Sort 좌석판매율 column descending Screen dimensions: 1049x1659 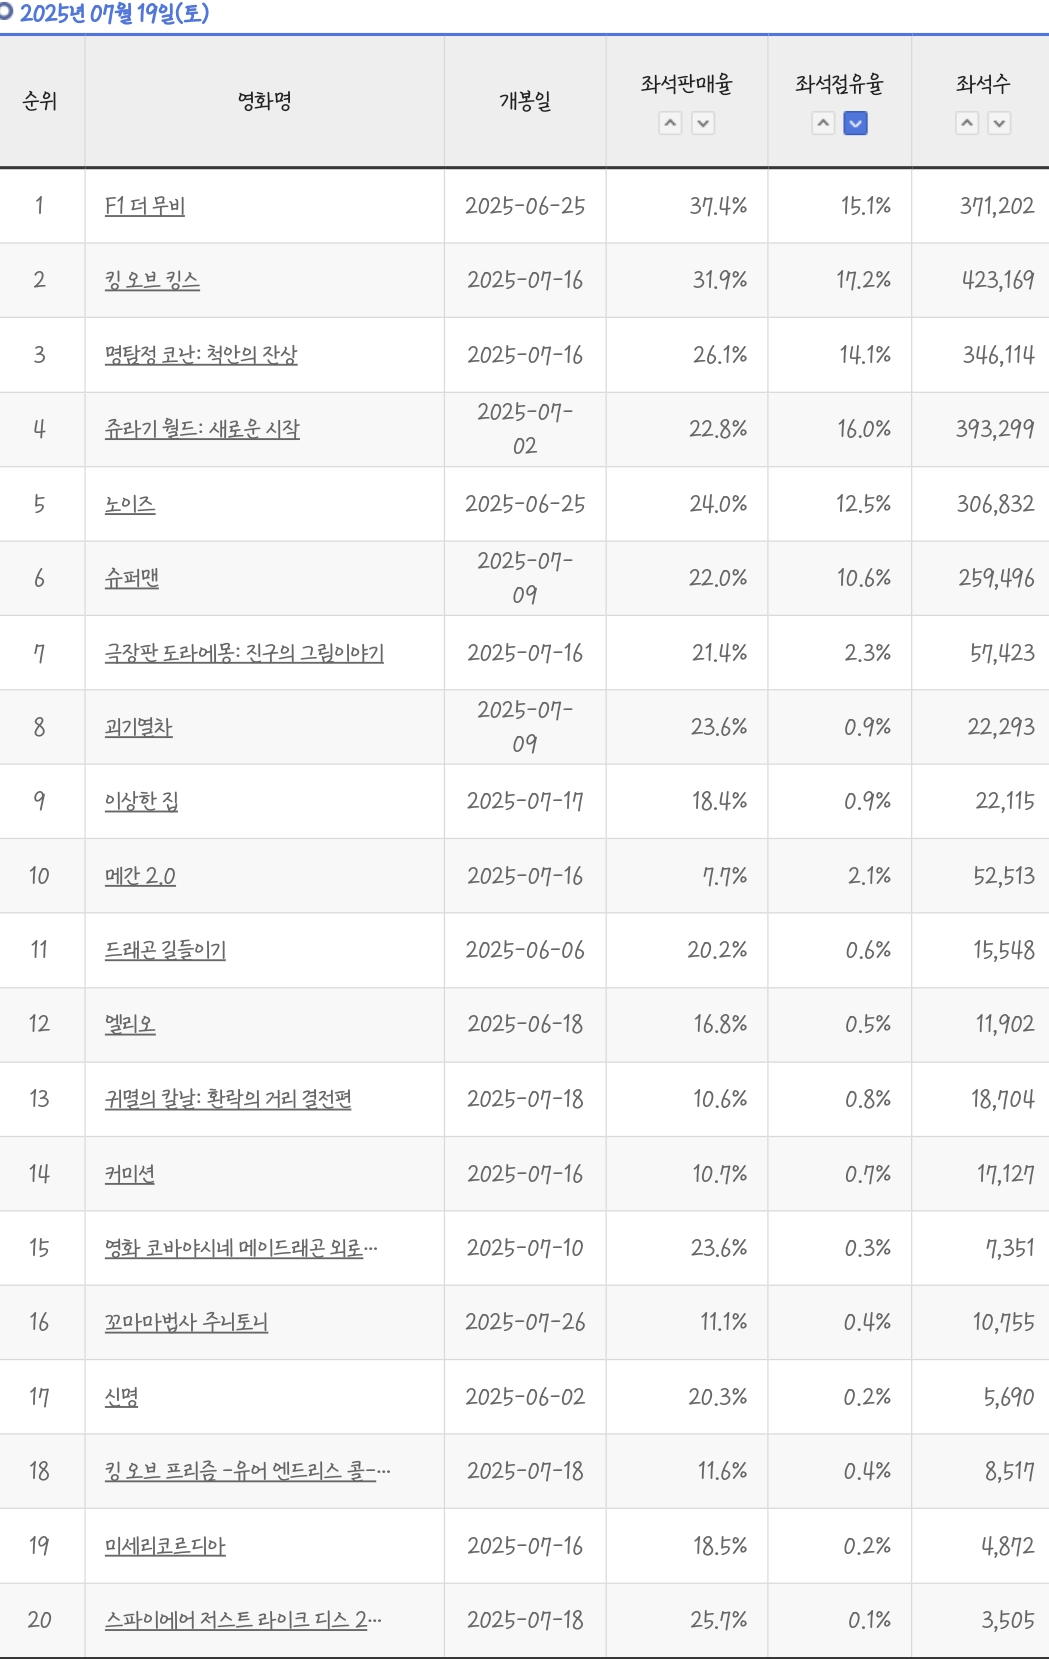pos(704,123)
